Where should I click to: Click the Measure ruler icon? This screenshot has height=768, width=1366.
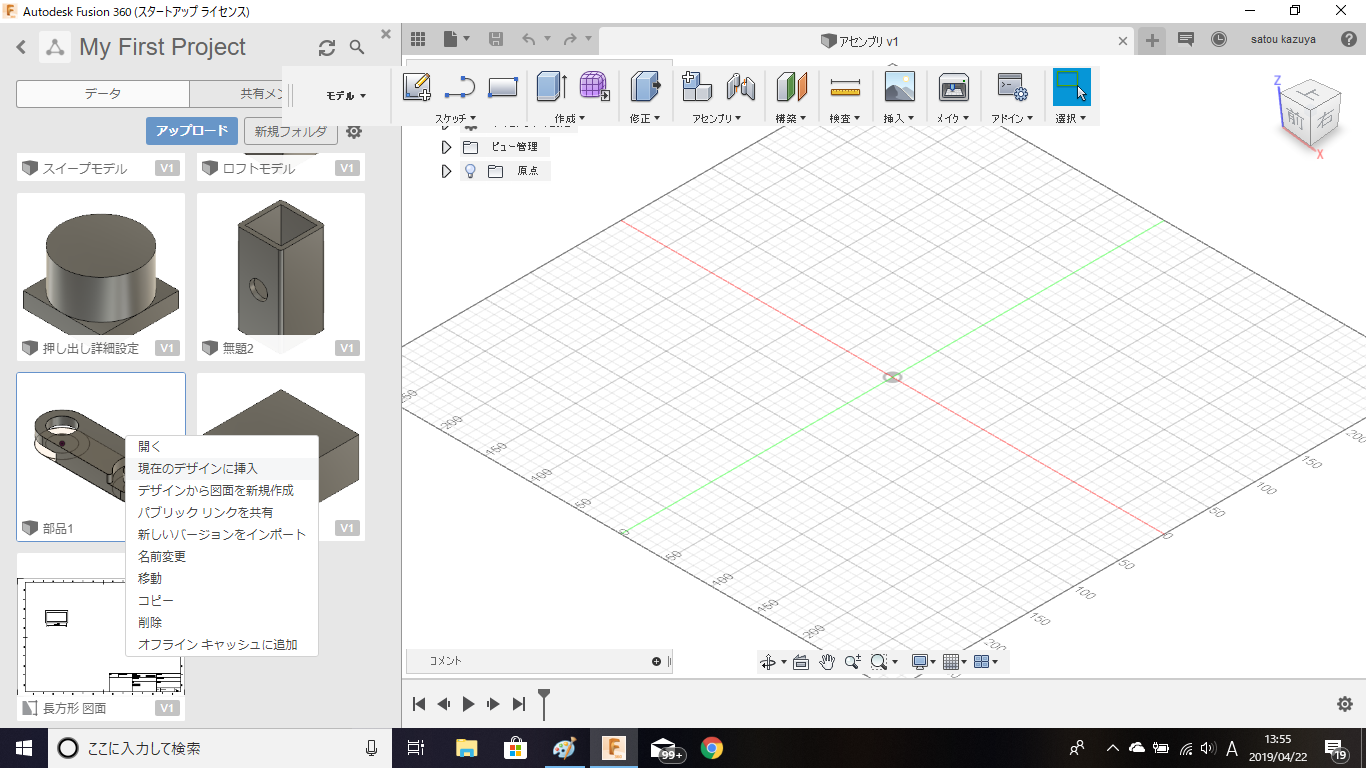pos(846,88)
